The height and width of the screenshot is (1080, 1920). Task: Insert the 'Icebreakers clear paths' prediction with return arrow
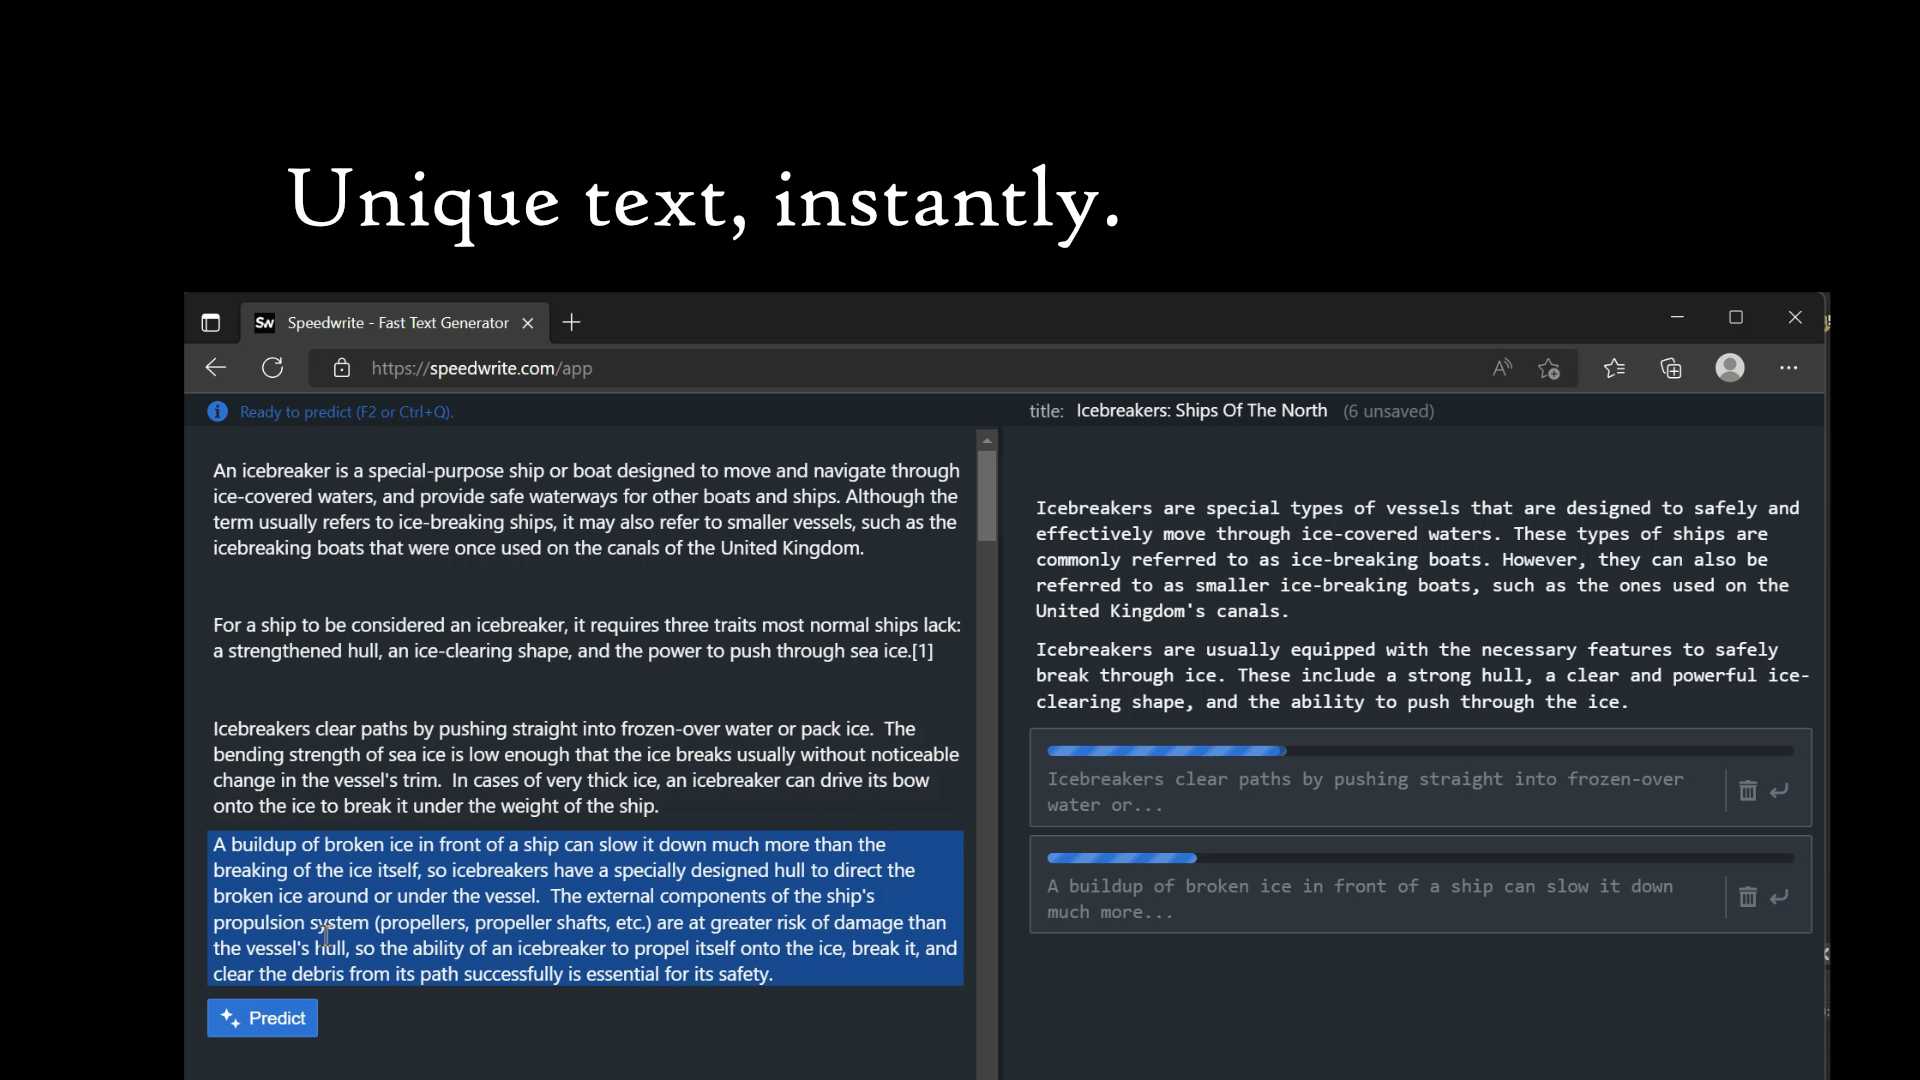coord(1779,791)
